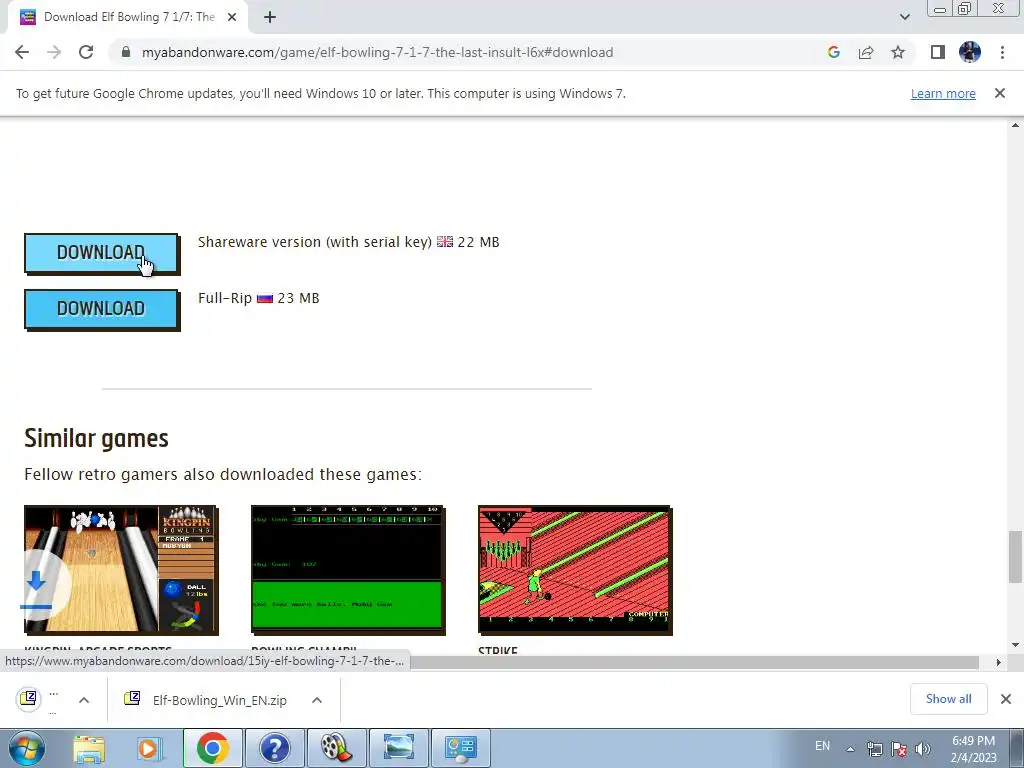Click the address bar URL

coord(377,52)
